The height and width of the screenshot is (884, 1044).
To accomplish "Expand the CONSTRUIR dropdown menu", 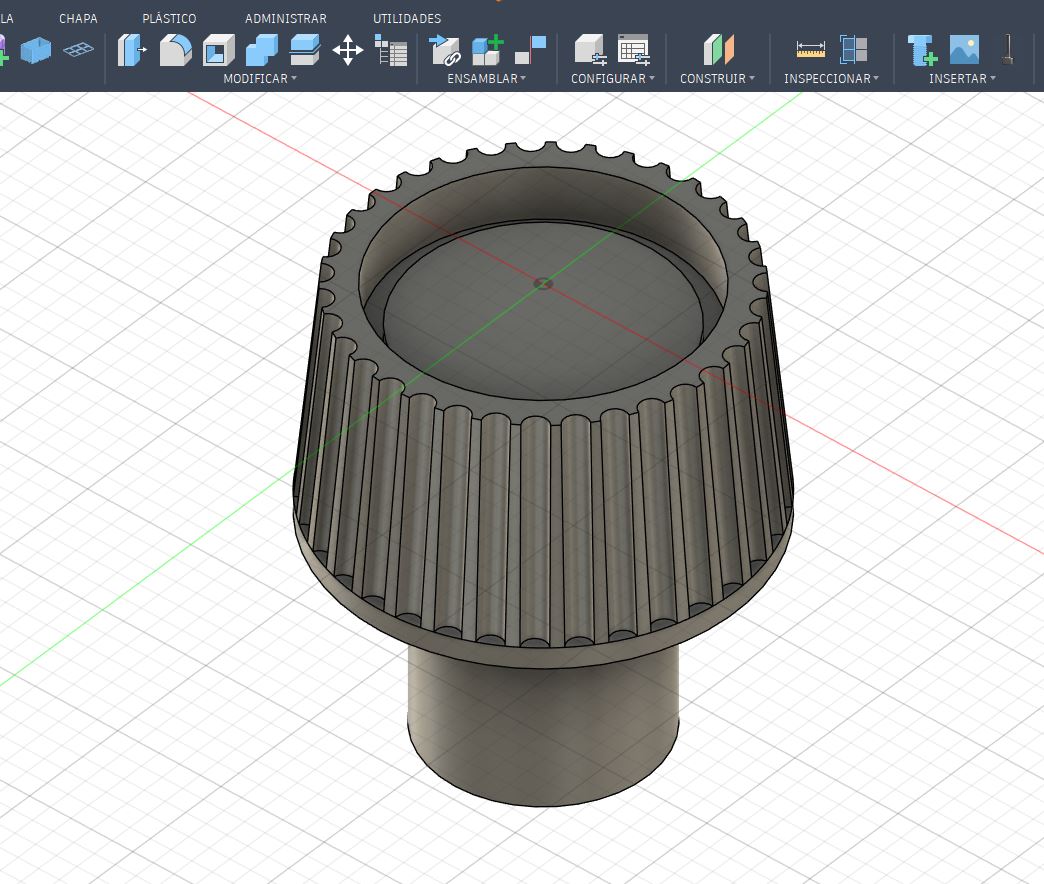I will 717,79.
